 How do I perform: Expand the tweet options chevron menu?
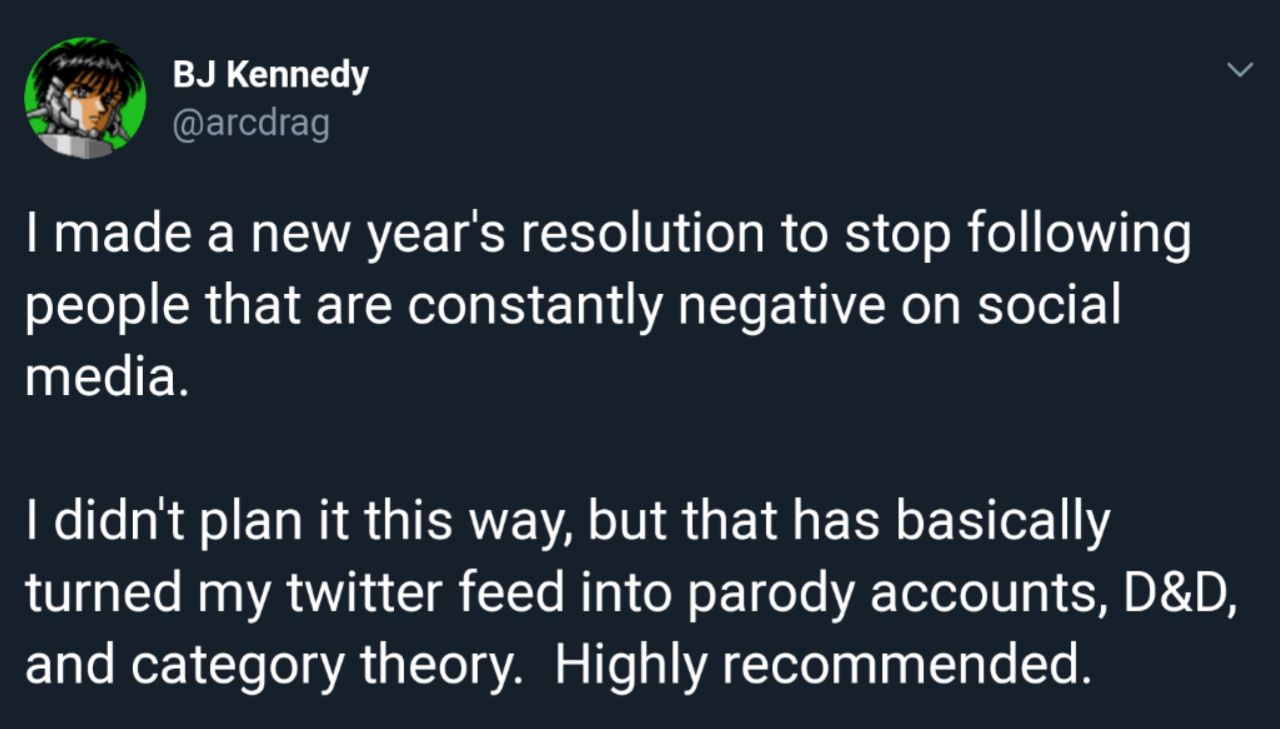click(1240, 70)
